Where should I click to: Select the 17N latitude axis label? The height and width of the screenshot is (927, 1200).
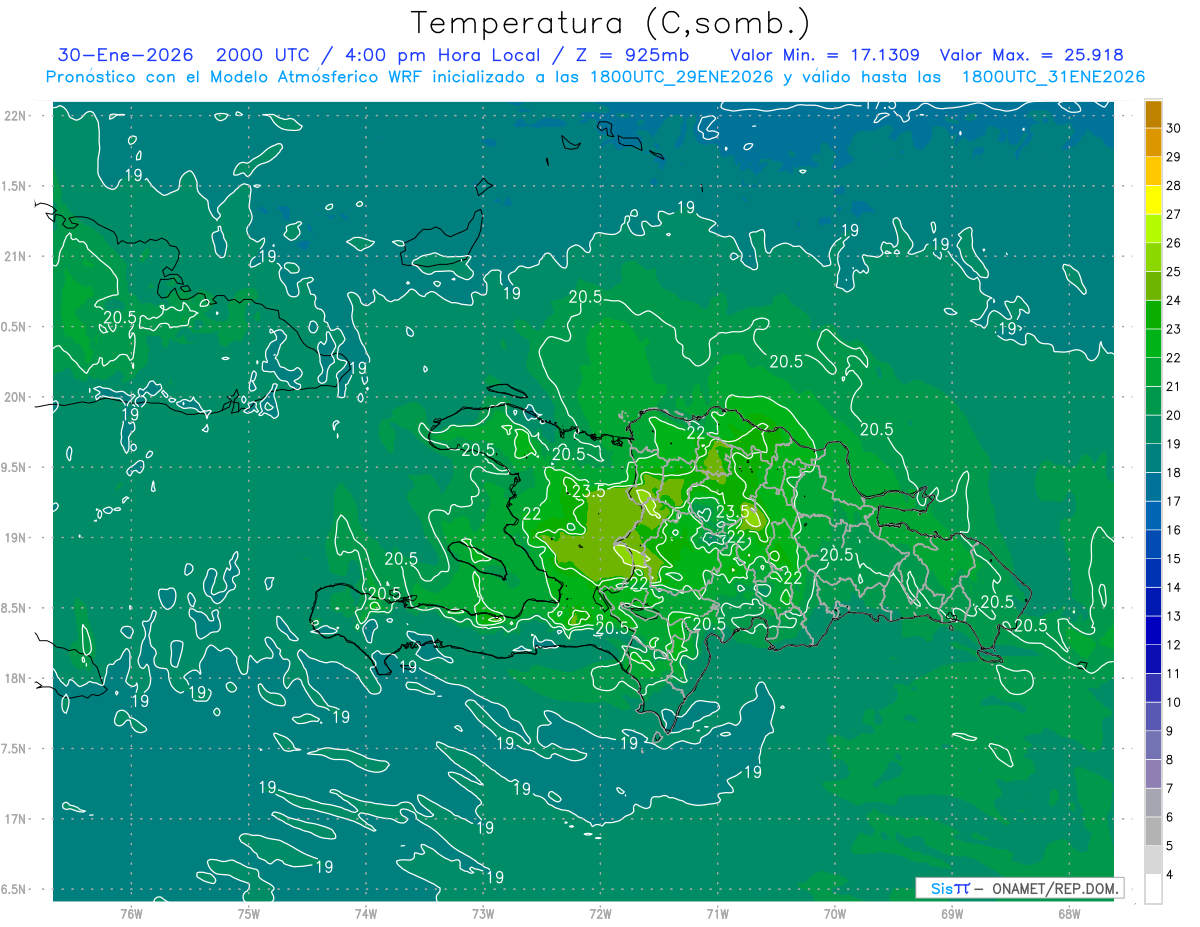tap(17, 819)
